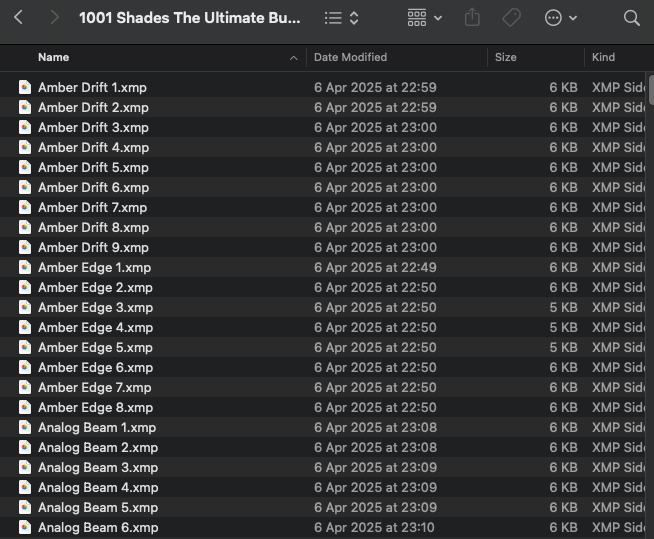Select the Amber Edge 1.xmp file
The width and height of the screenshot is (654, 539).
click(x=95, y=267)
